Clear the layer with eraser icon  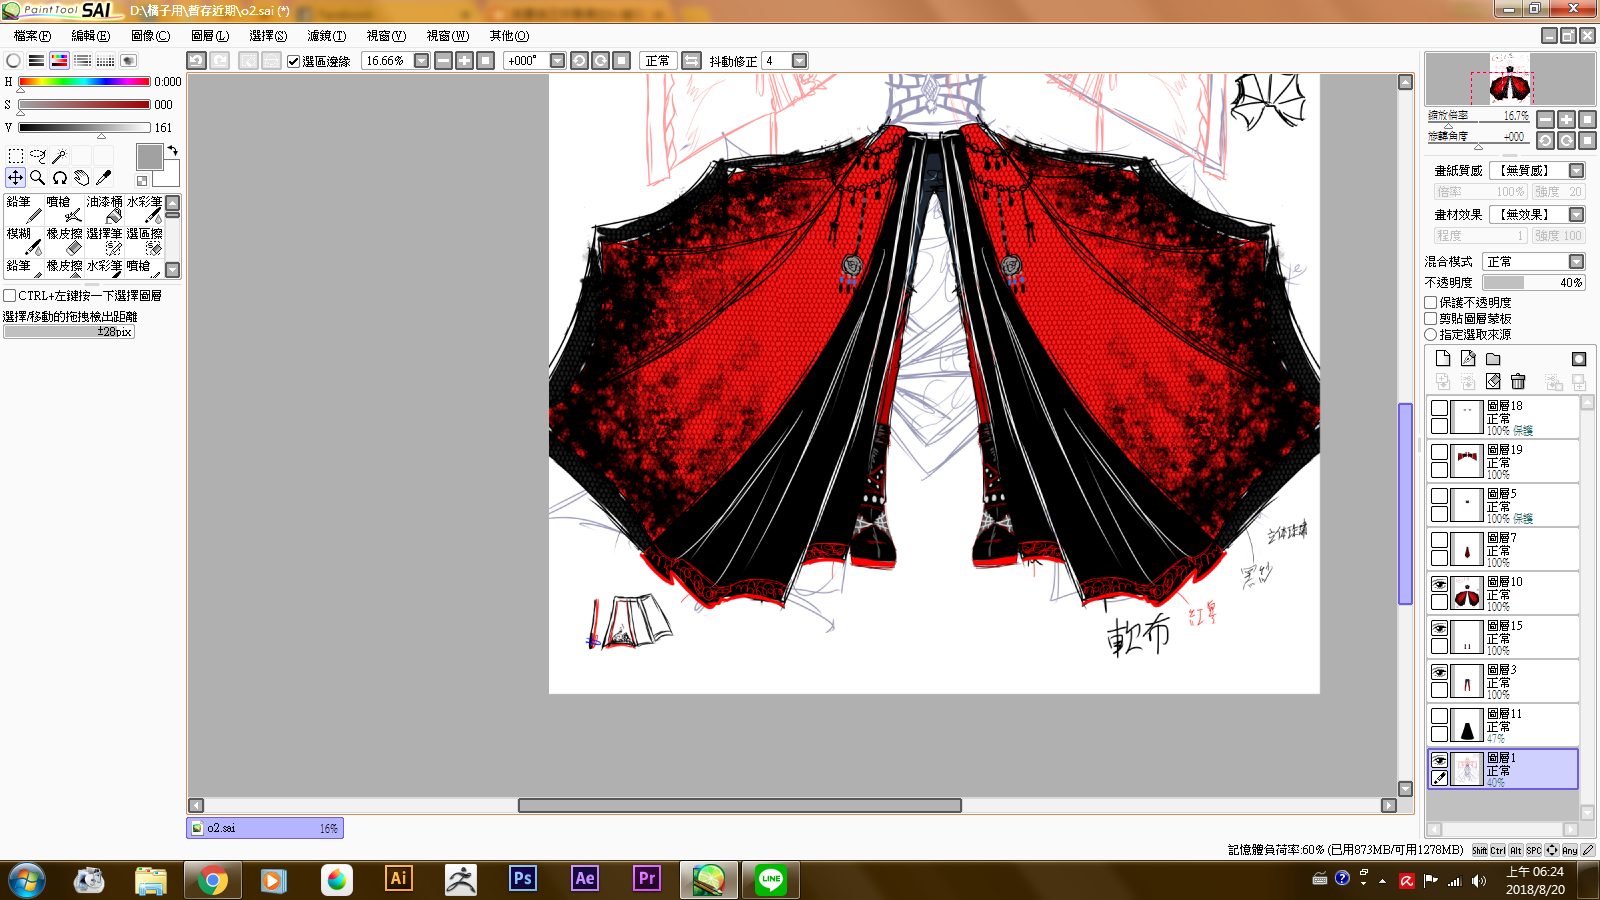coord(1493,381)
